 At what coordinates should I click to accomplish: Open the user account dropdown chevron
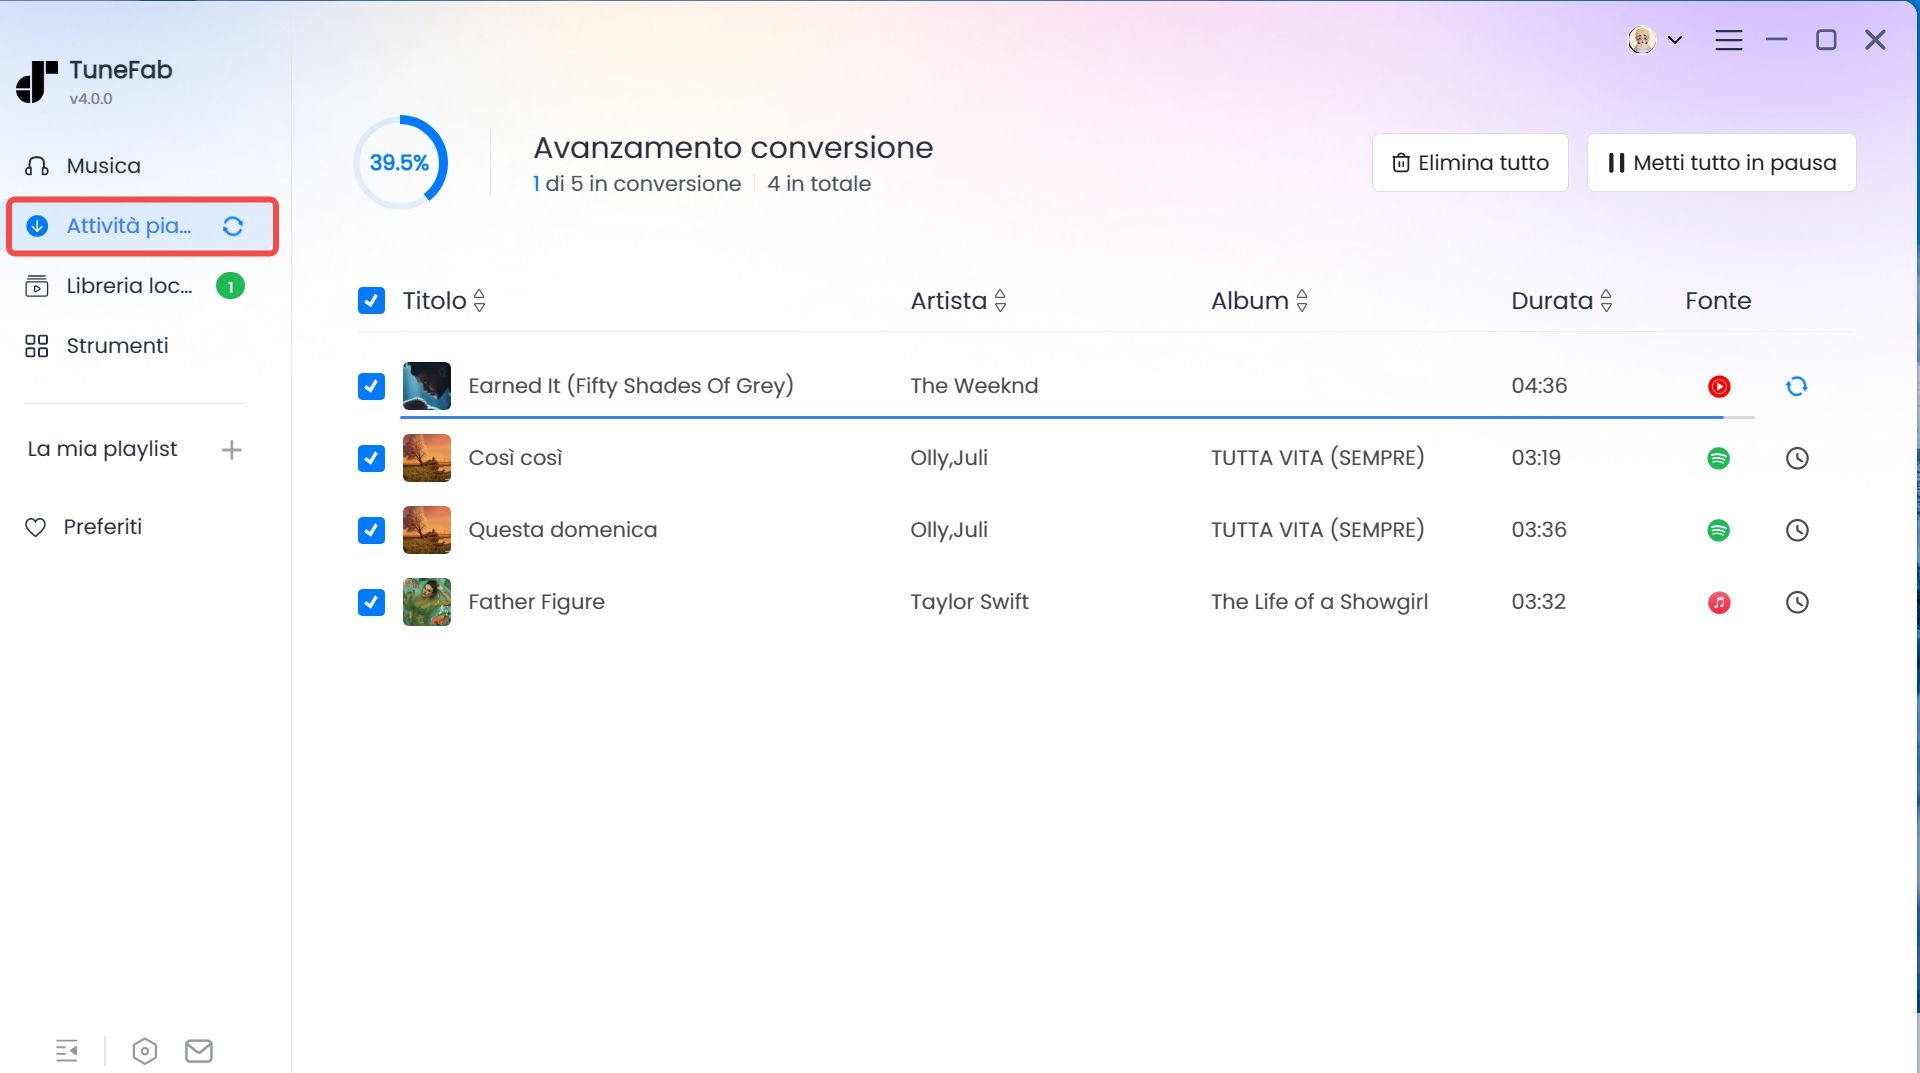coord(1675,40)
